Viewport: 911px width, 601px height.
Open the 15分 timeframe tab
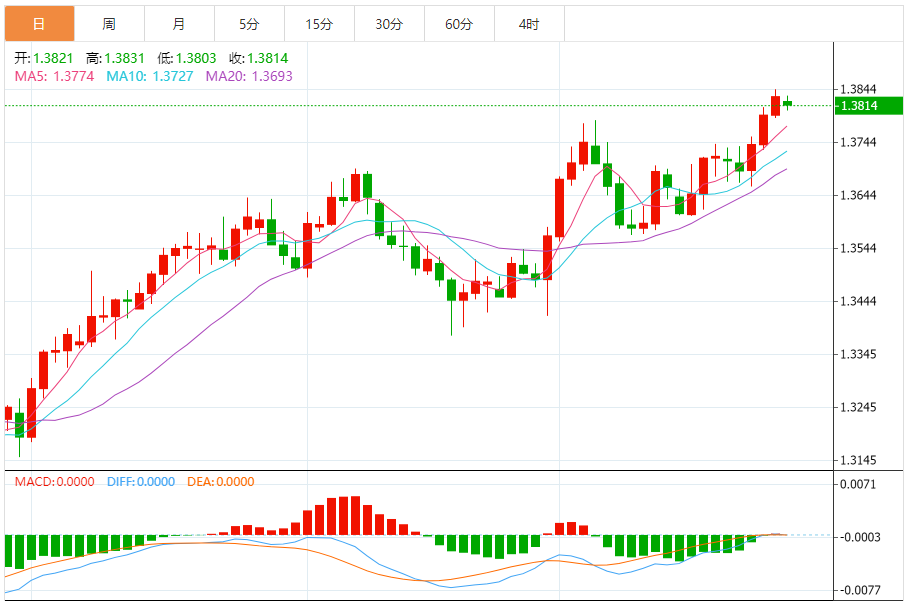319,24
